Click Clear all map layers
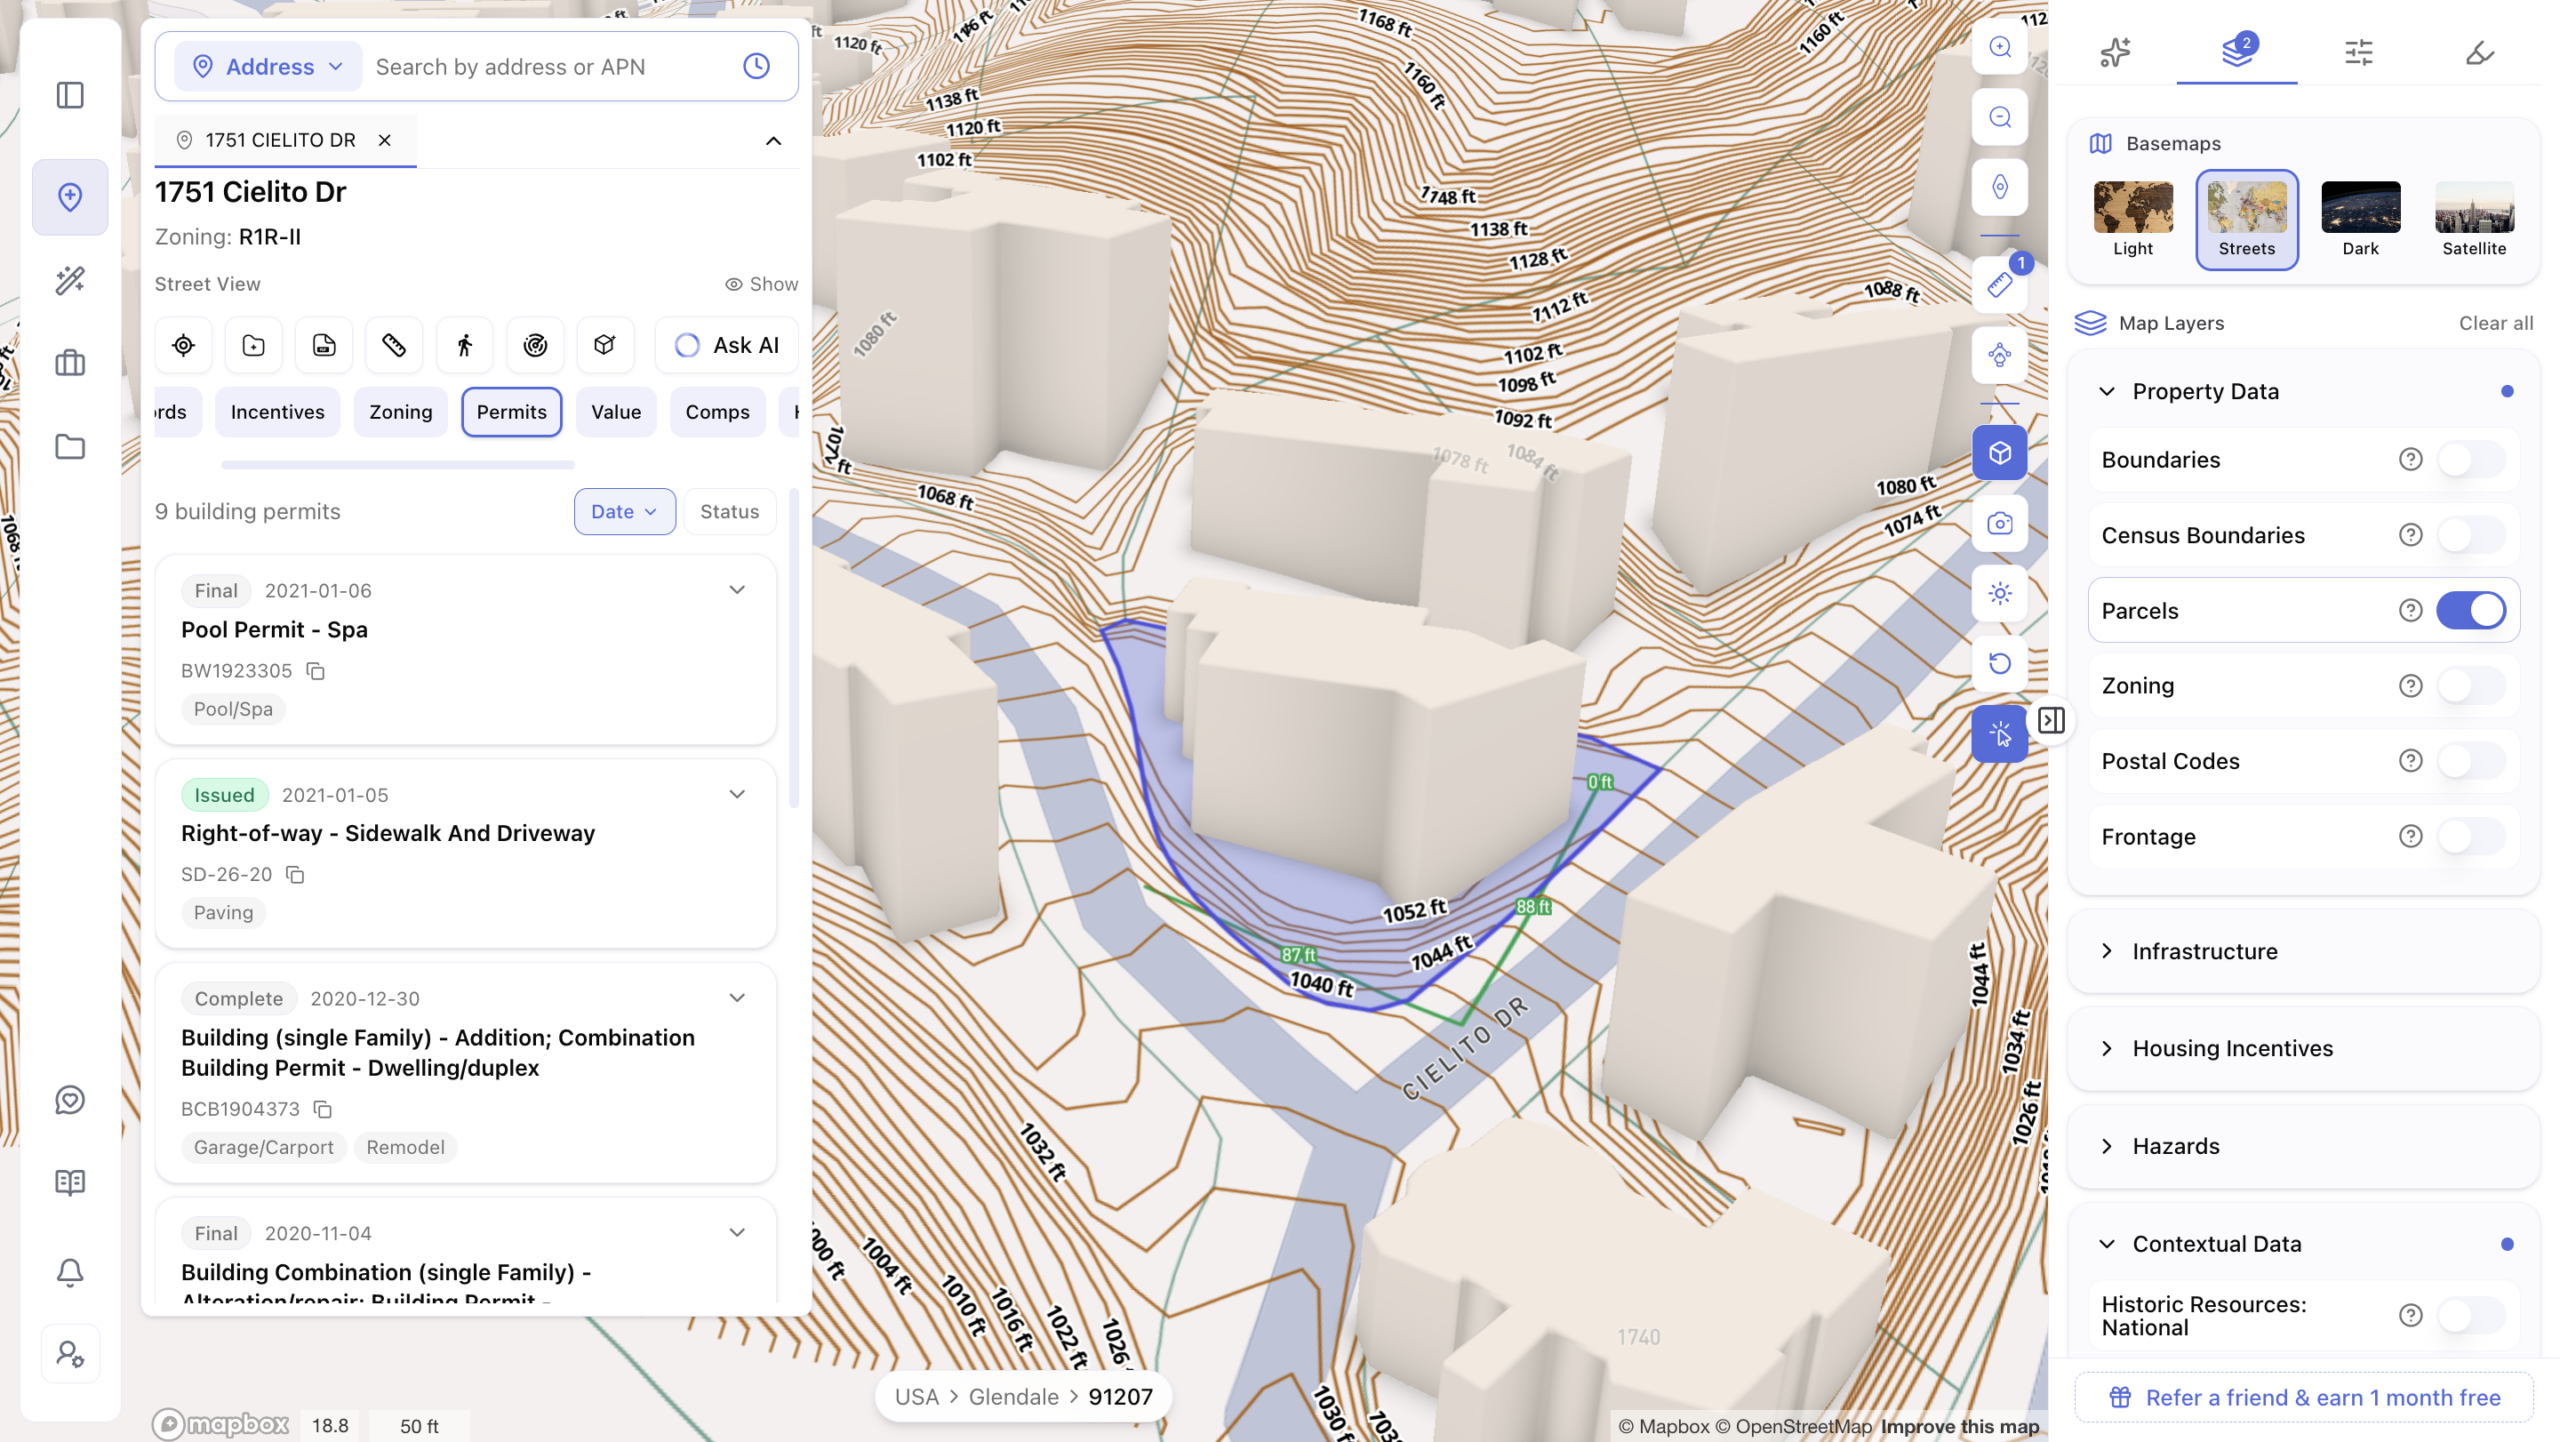 2496,323
